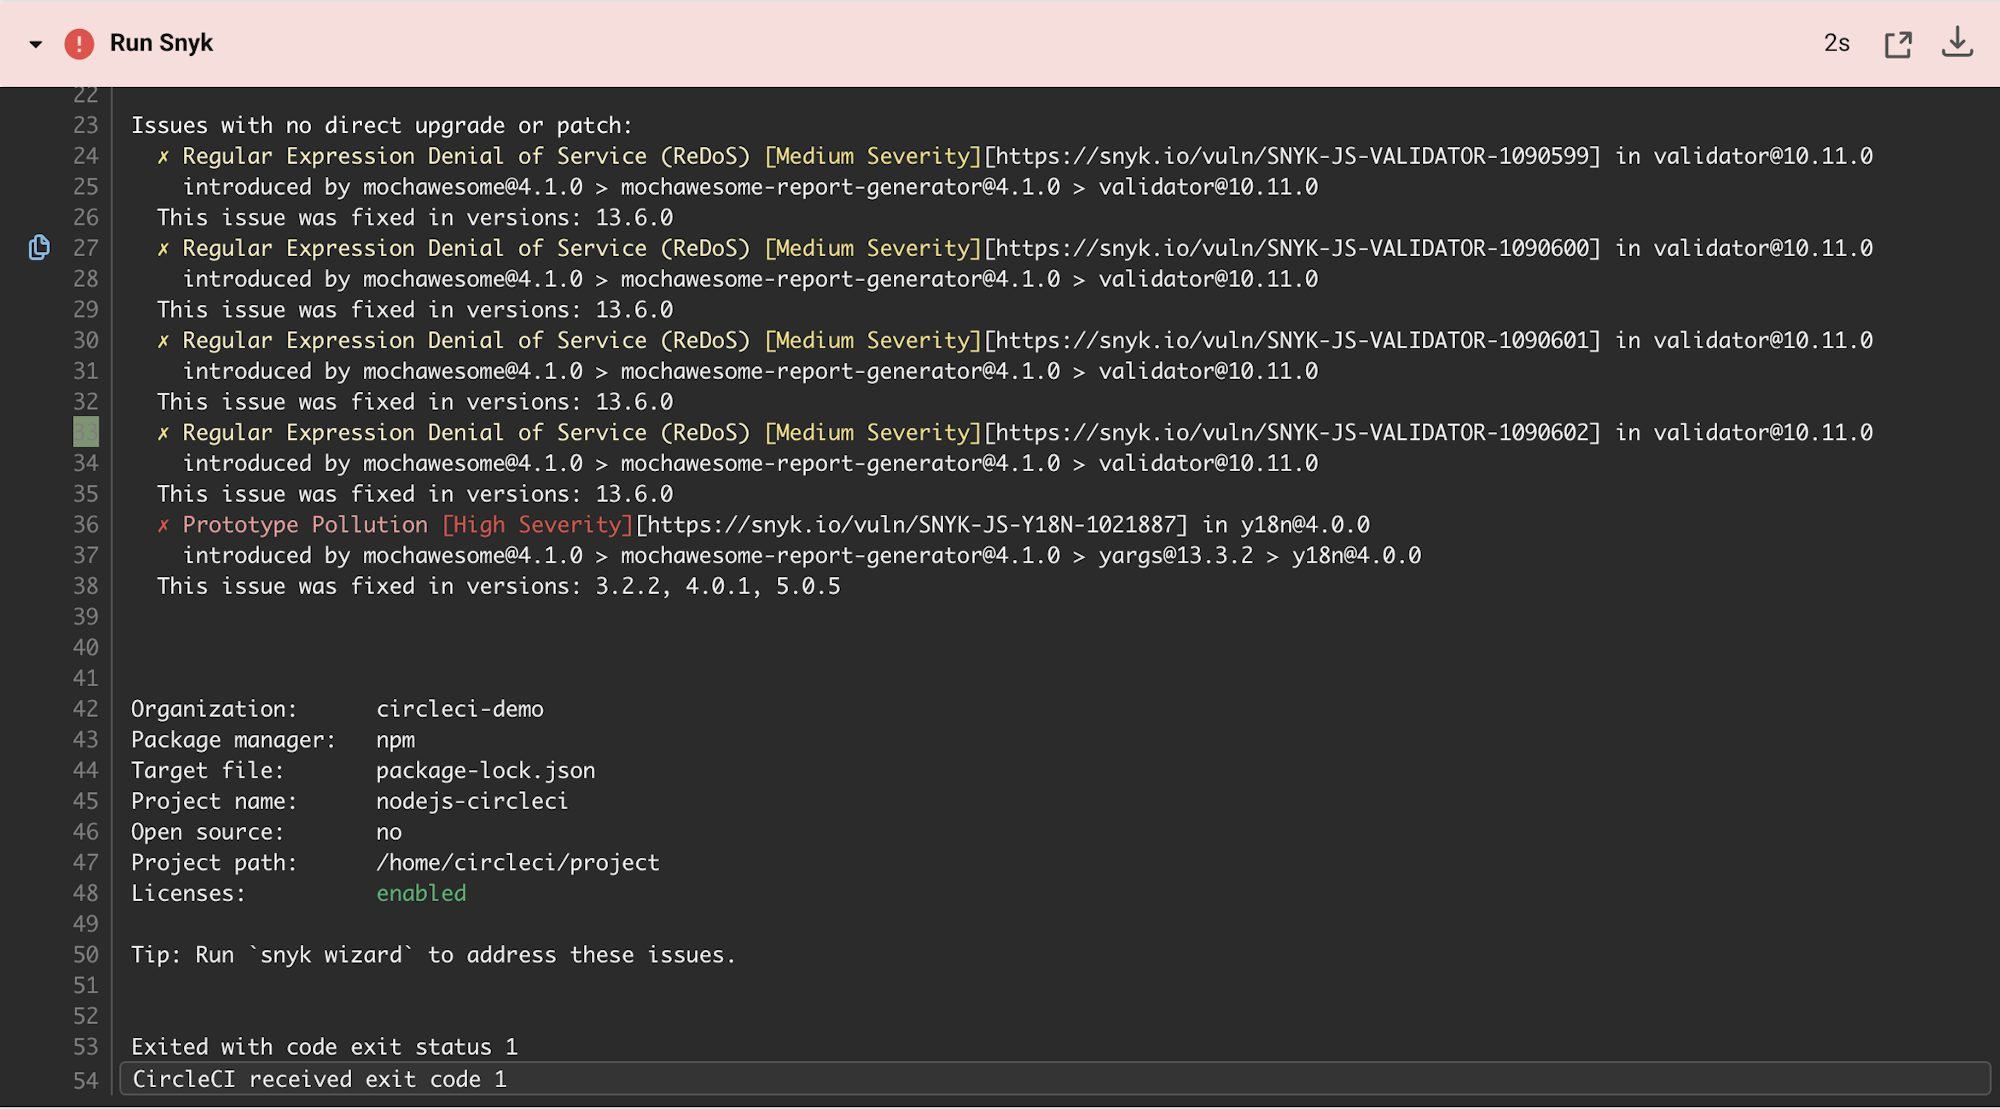
Task: Click the disclosure triangle beside Run Snyk
Action: [36, 44]
